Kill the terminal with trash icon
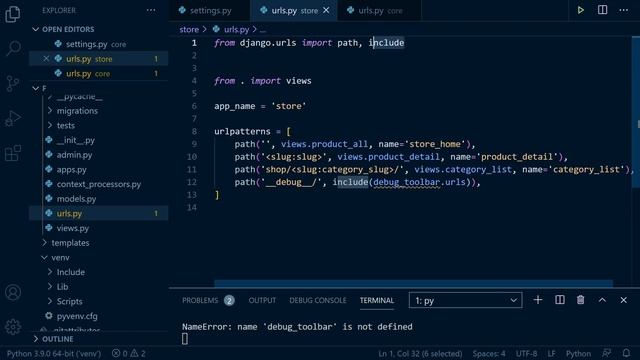This screenshot has width=640, height=360. point(580,300)
